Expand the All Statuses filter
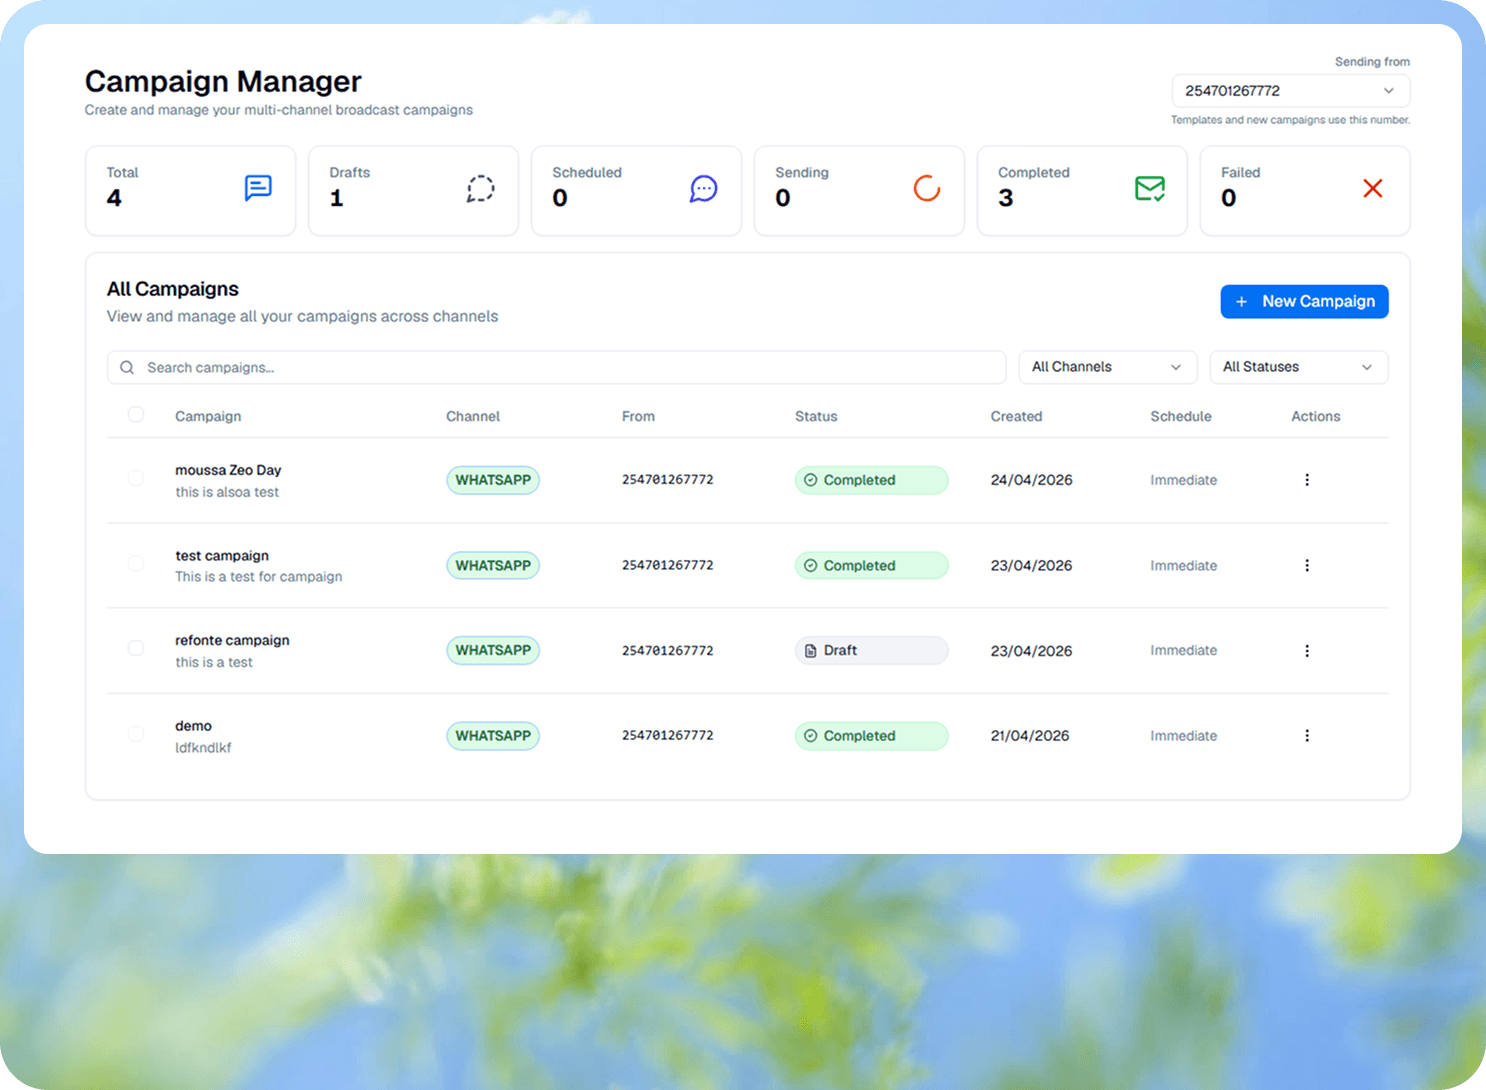Viewport: 1486px width, 1090px height. (1299, 367)
